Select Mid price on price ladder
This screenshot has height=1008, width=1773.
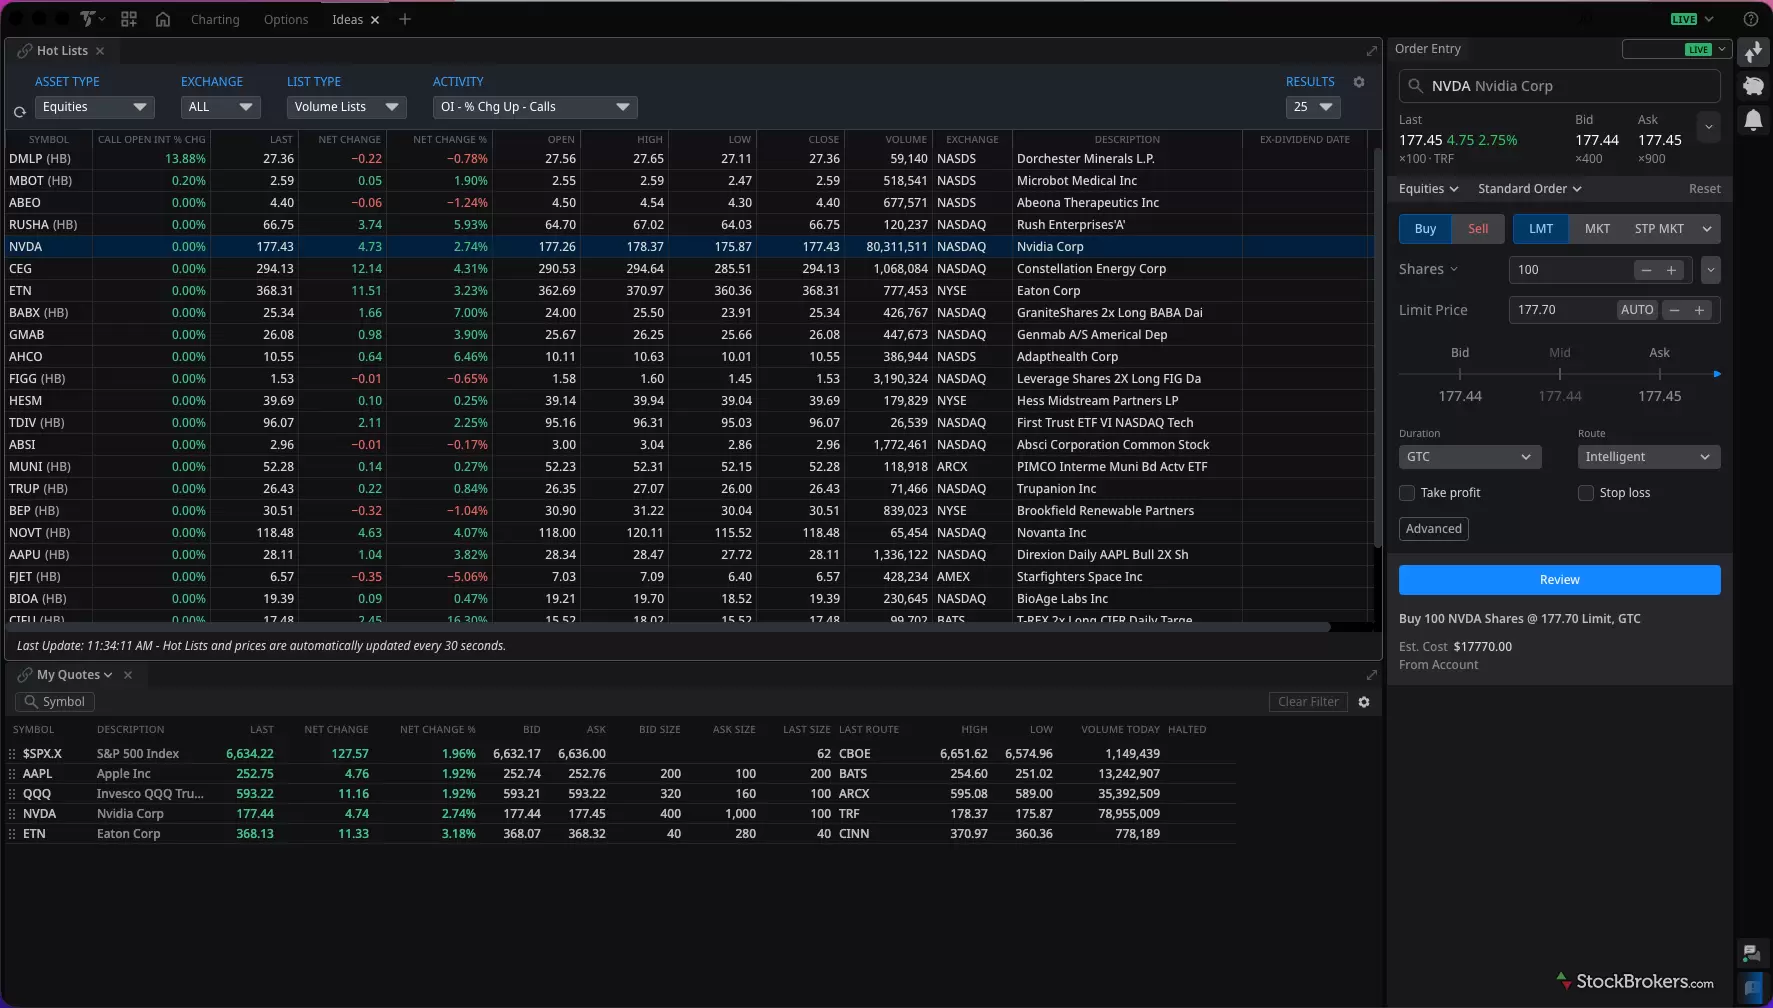[x=1559, y=397]
